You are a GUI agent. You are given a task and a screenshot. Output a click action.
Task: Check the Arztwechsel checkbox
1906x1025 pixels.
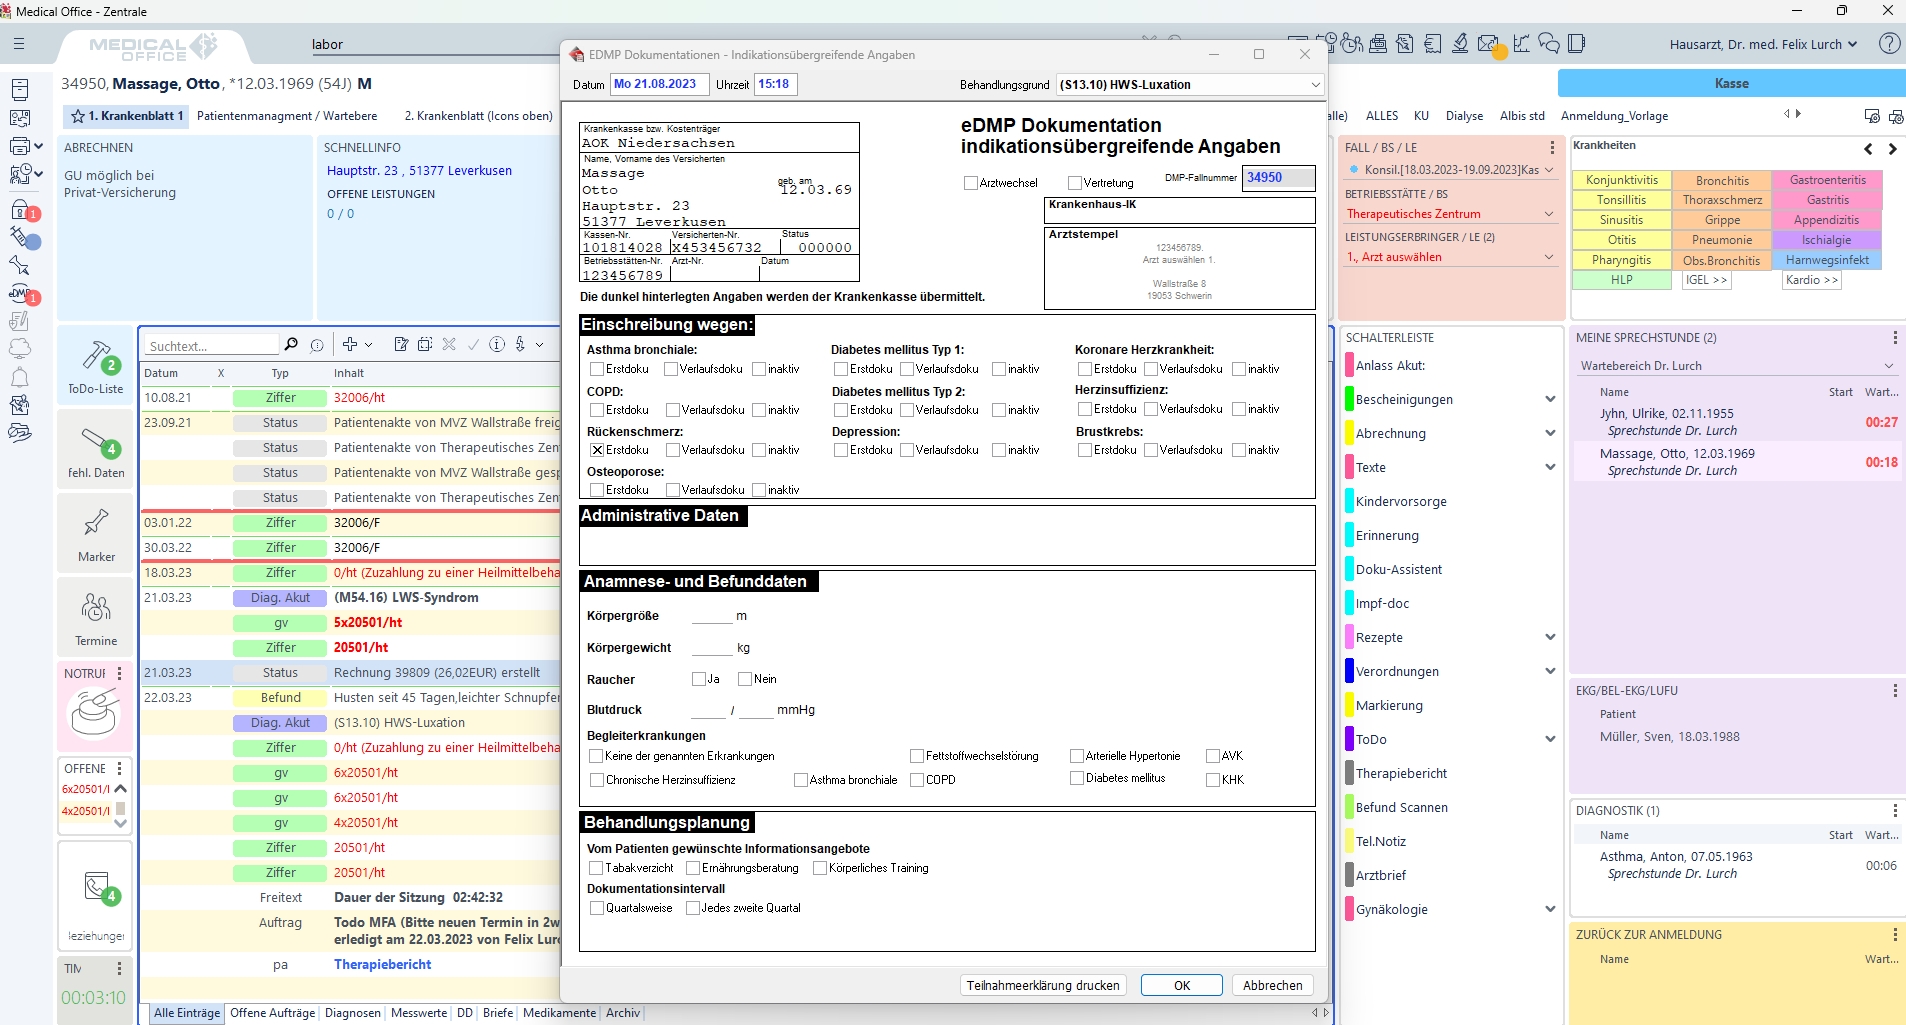click(970, 183)
